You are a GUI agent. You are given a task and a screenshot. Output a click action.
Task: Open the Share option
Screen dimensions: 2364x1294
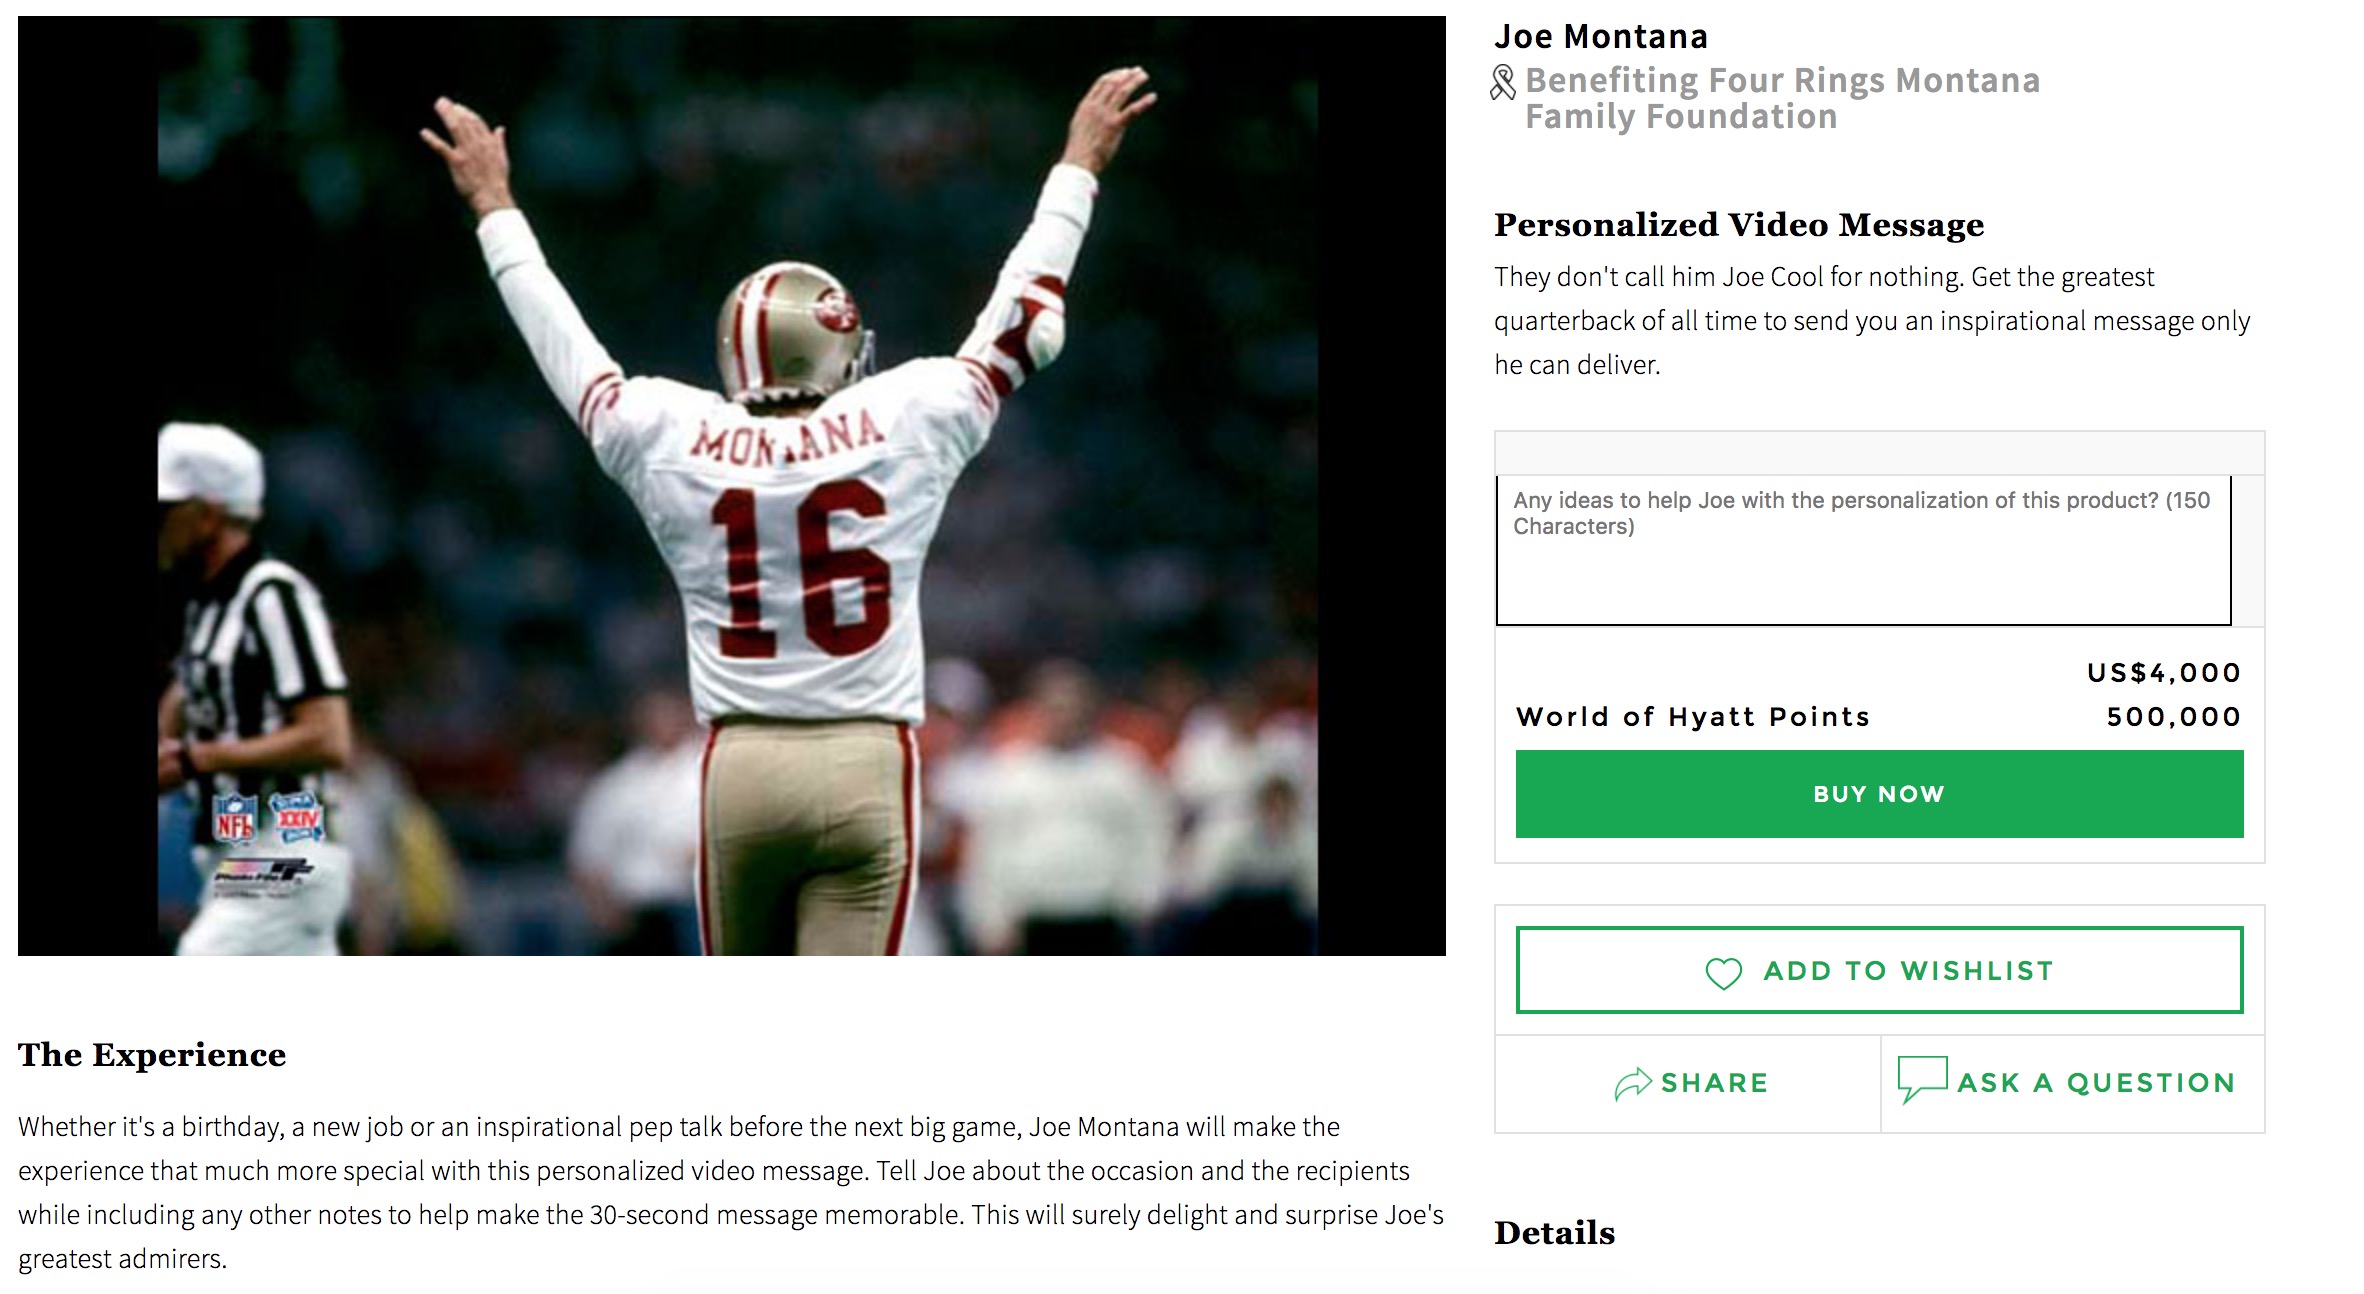[1689, 1083]
